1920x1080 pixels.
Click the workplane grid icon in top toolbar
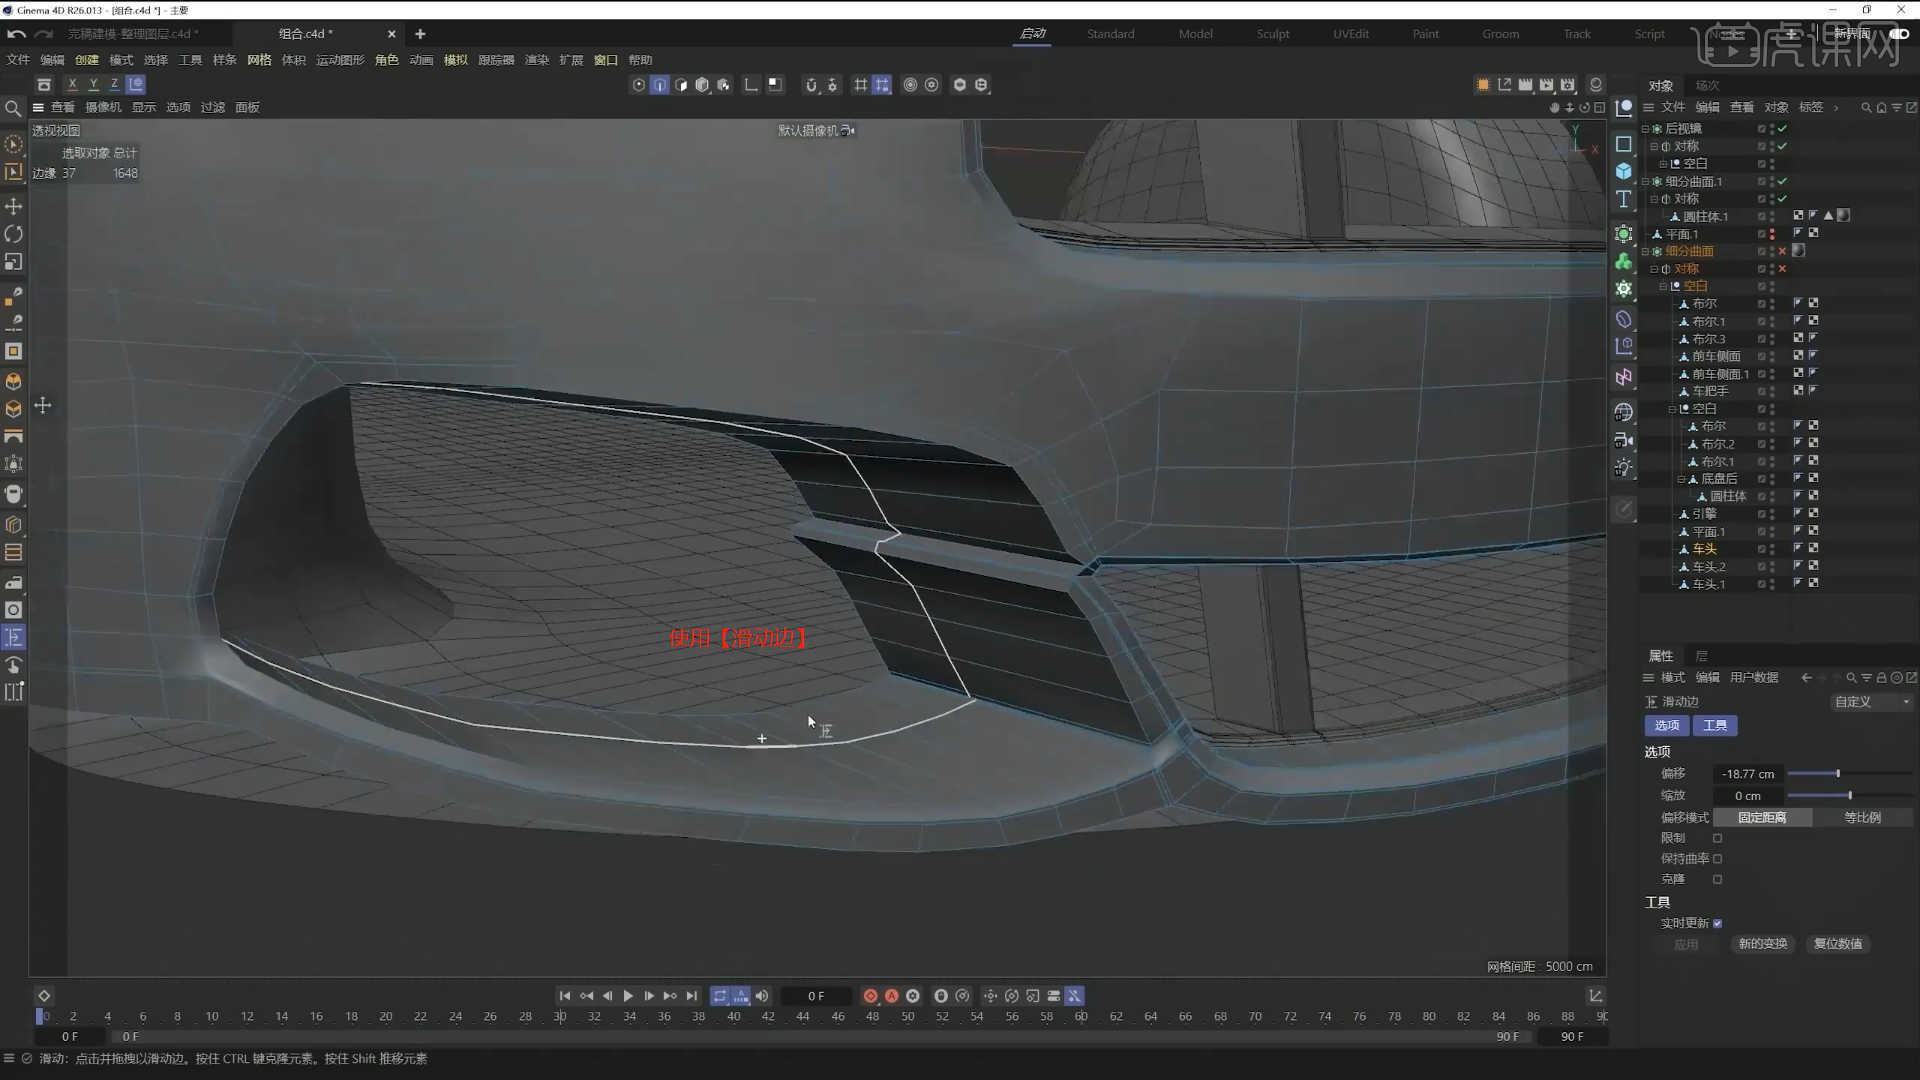coord(860,85)
